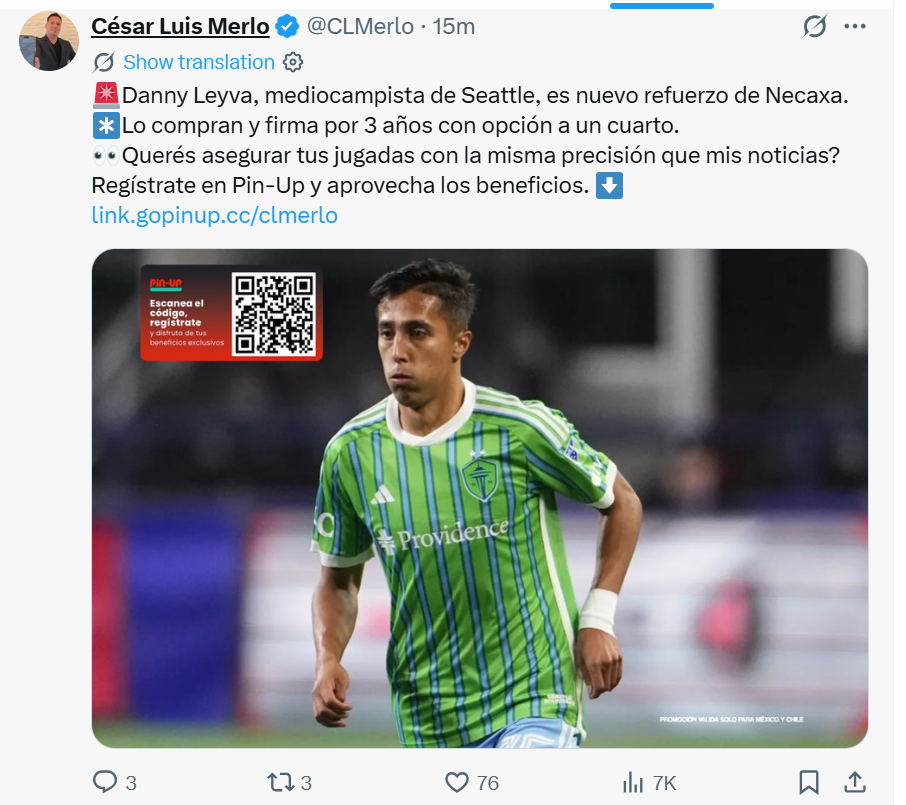
Task: Open César Luis Merlo profile name
Action: click(180, 26)
